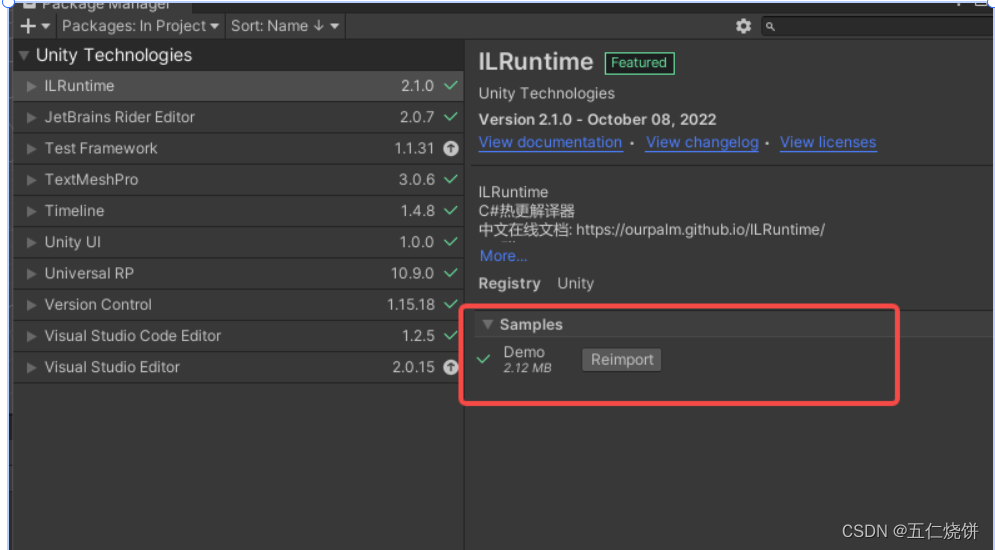Image resolution: width=995 pixels, height=550 pixels.
Task: Open the Sort: Name dropdown
Action: 285,26
